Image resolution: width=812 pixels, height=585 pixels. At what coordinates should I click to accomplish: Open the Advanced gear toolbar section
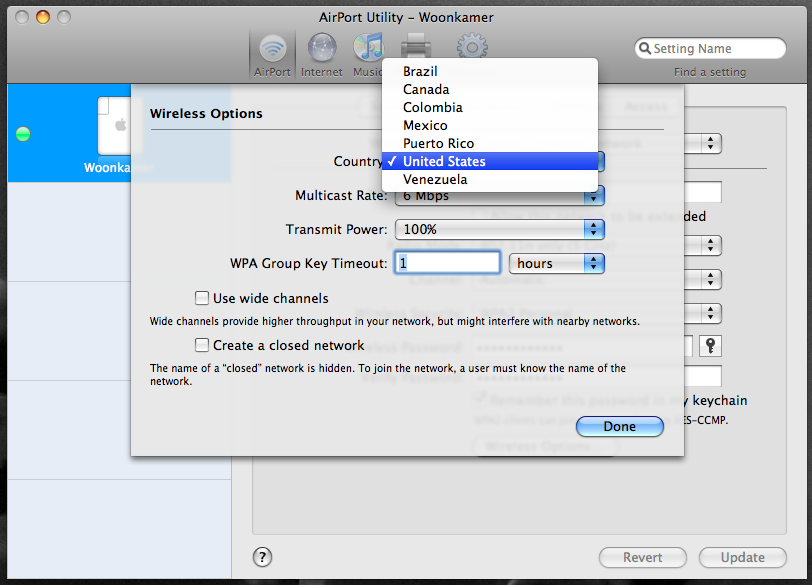(x=472, y=47)
